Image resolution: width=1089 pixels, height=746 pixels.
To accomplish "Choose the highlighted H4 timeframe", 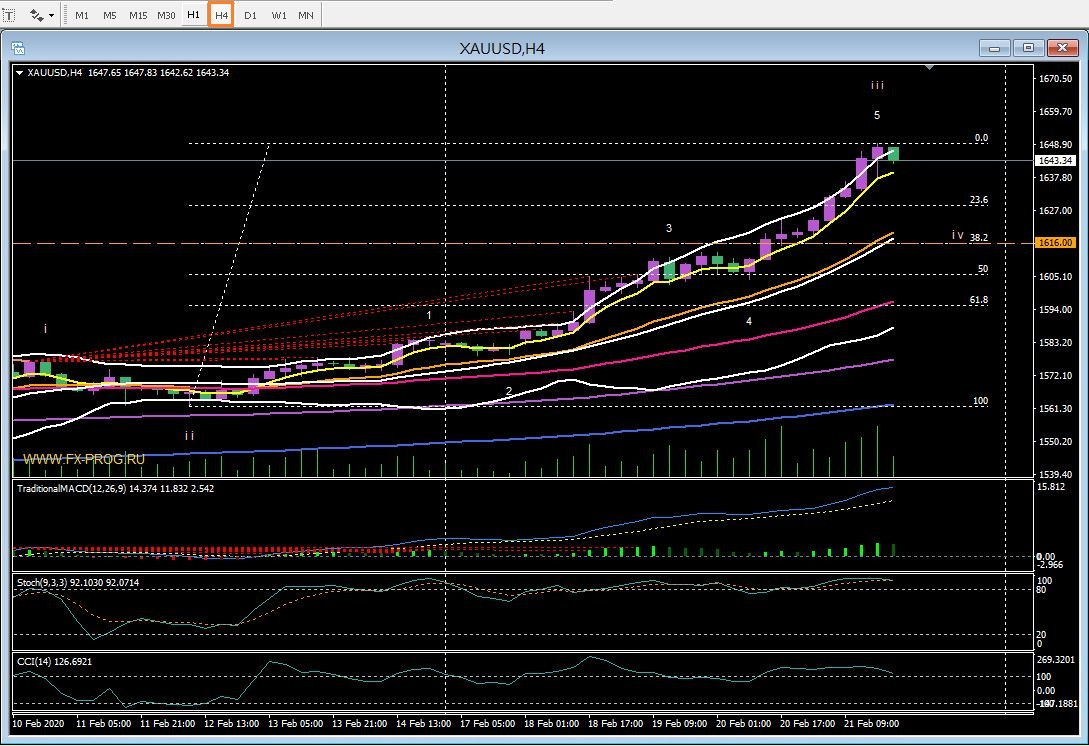I will pos(221,16).
